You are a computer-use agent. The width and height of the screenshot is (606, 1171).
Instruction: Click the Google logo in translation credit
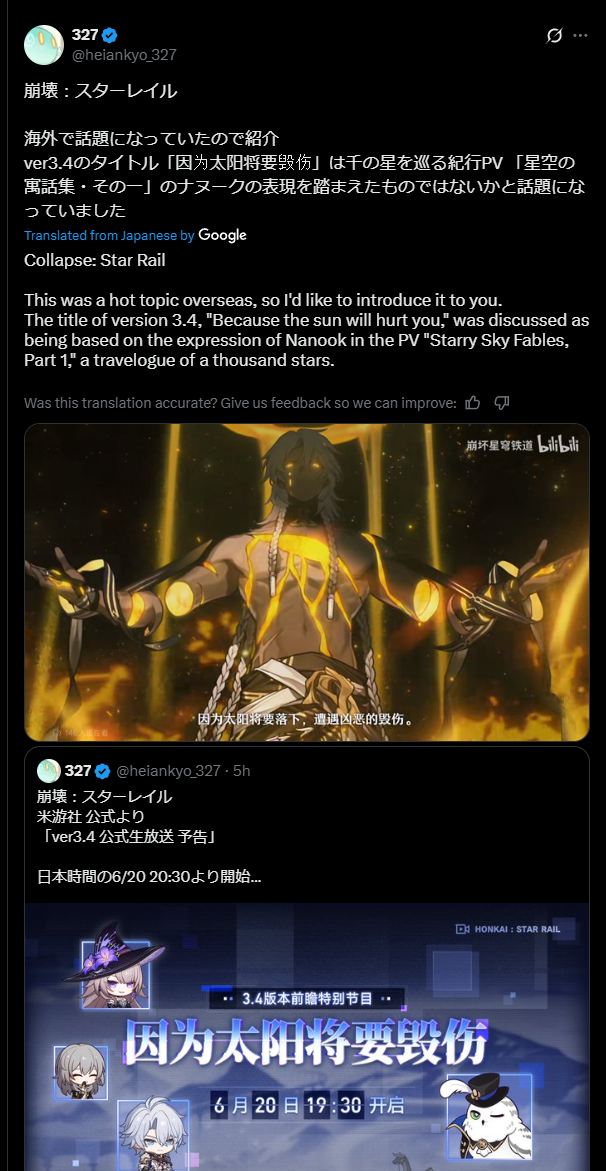[223, 235]
